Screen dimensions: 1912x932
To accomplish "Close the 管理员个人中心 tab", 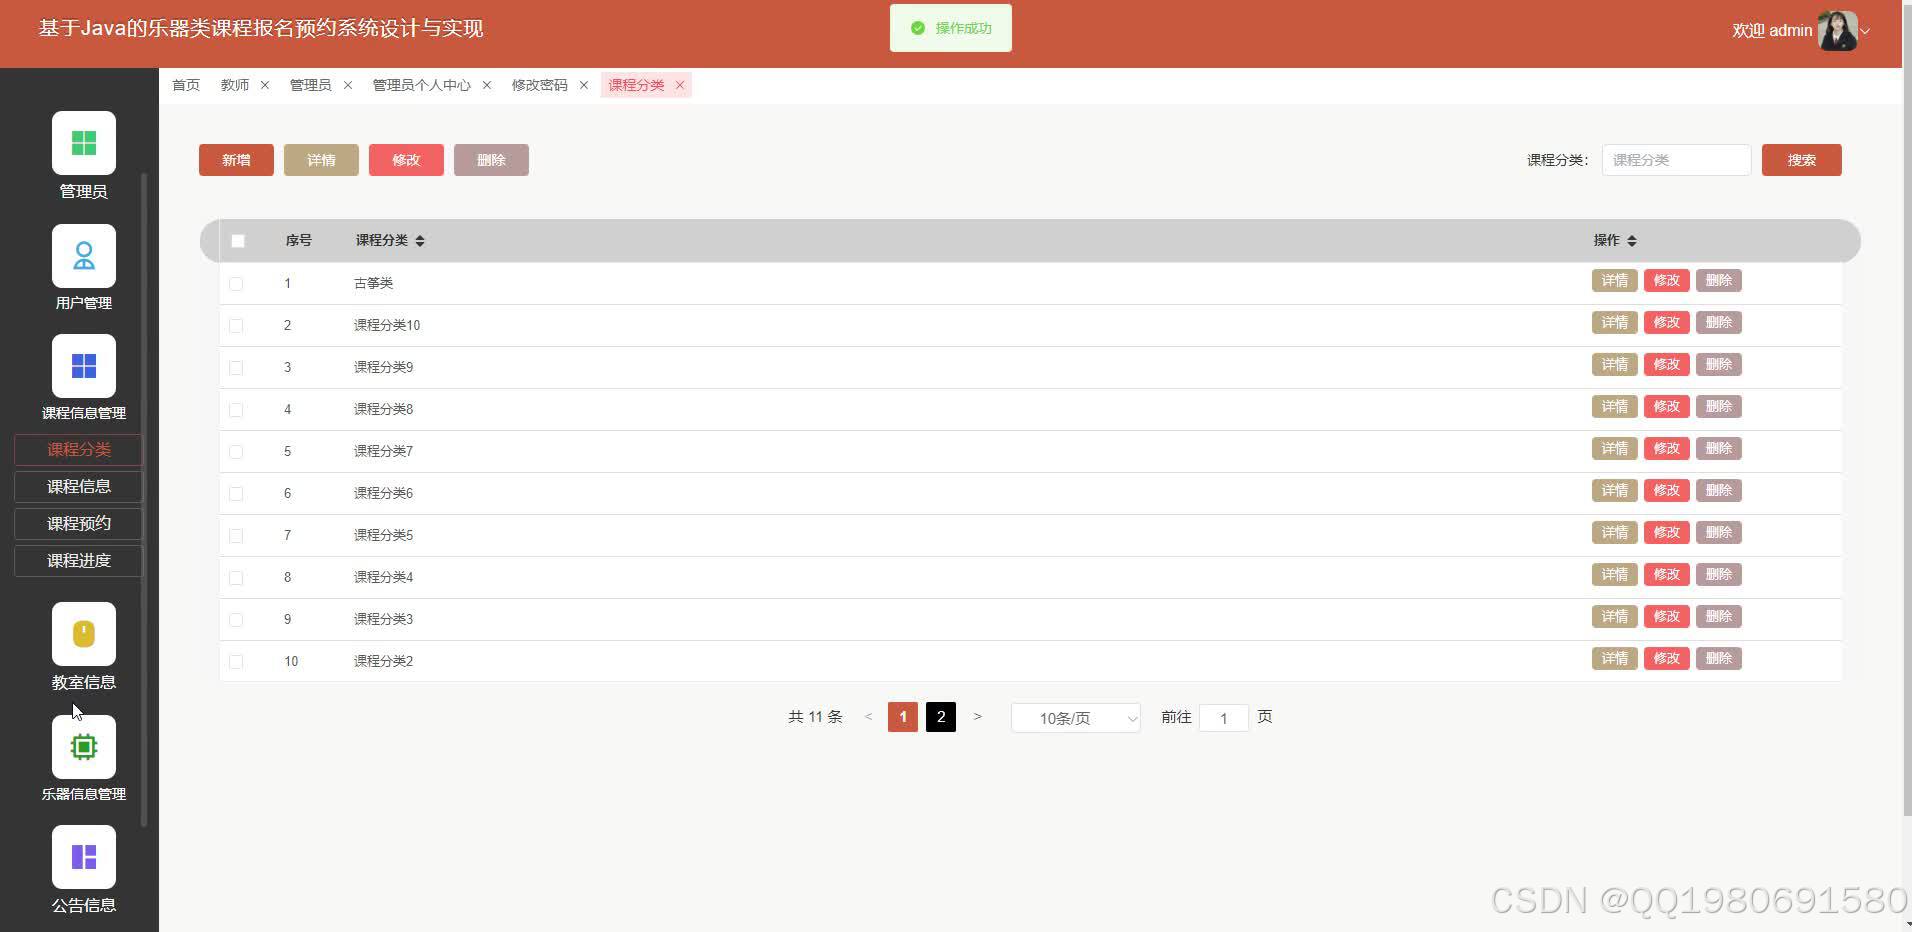I will click(487, 85).
